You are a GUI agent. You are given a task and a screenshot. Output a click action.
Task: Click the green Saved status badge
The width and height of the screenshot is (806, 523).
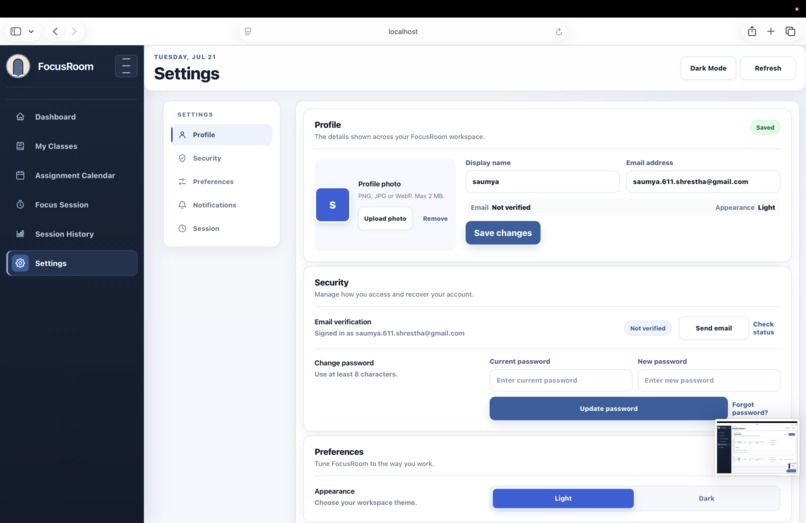click(765, 128)
